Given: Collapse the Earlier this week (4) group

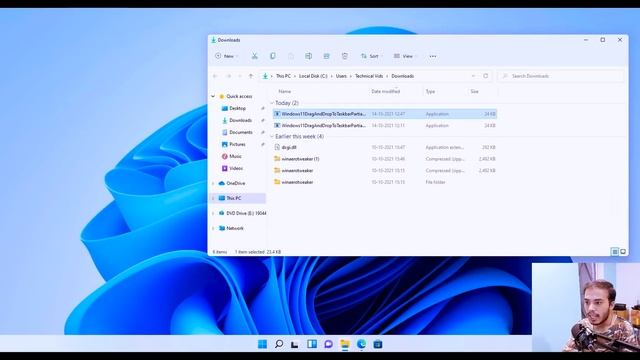Looking at the screenshot, I should [x=272, y=136].
